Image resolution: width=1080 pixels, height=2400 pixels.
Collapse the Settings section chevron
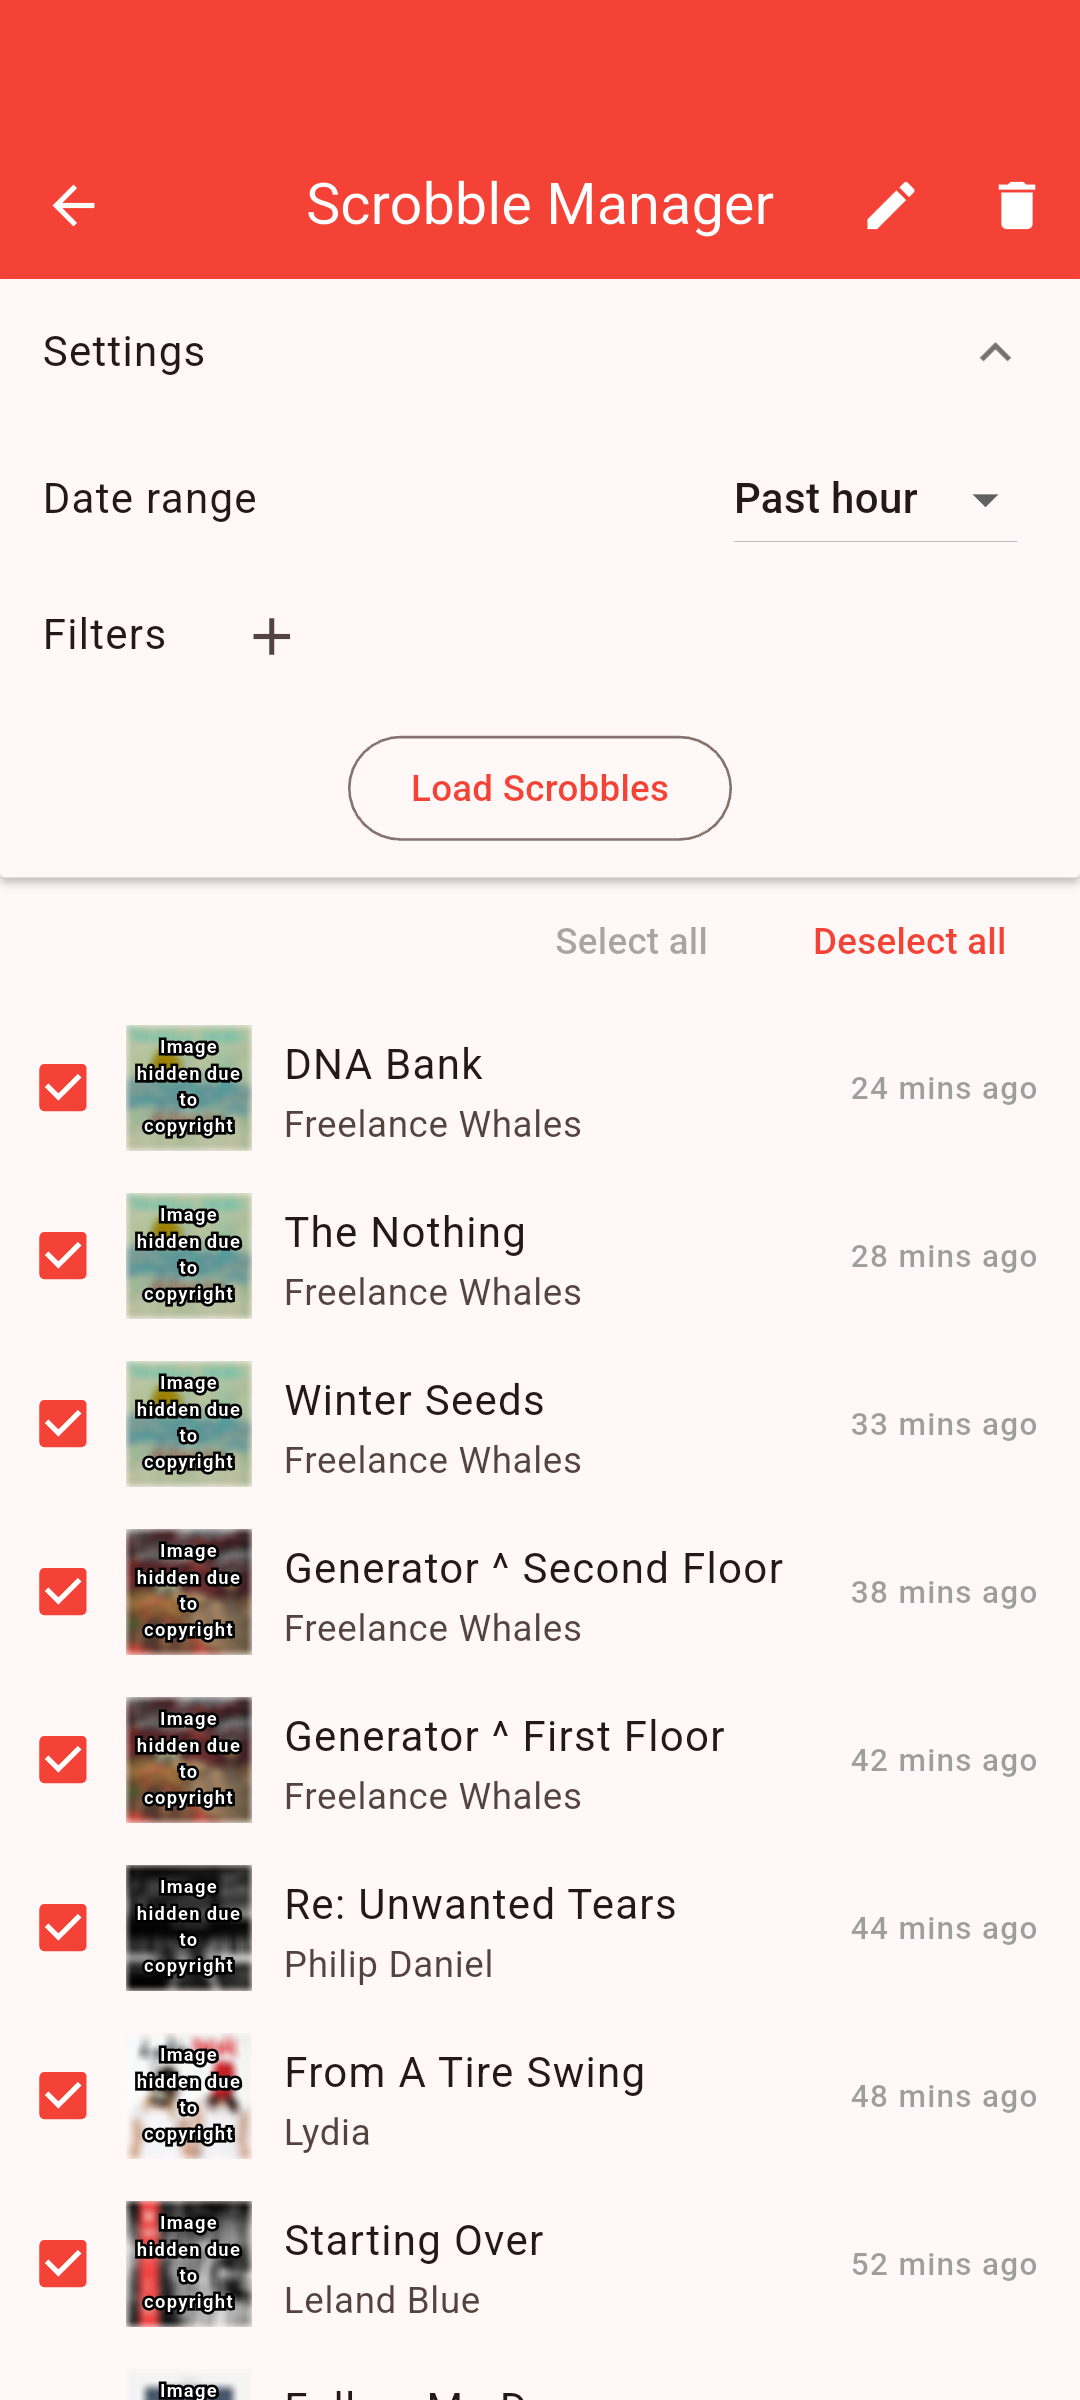pos(995,352)
